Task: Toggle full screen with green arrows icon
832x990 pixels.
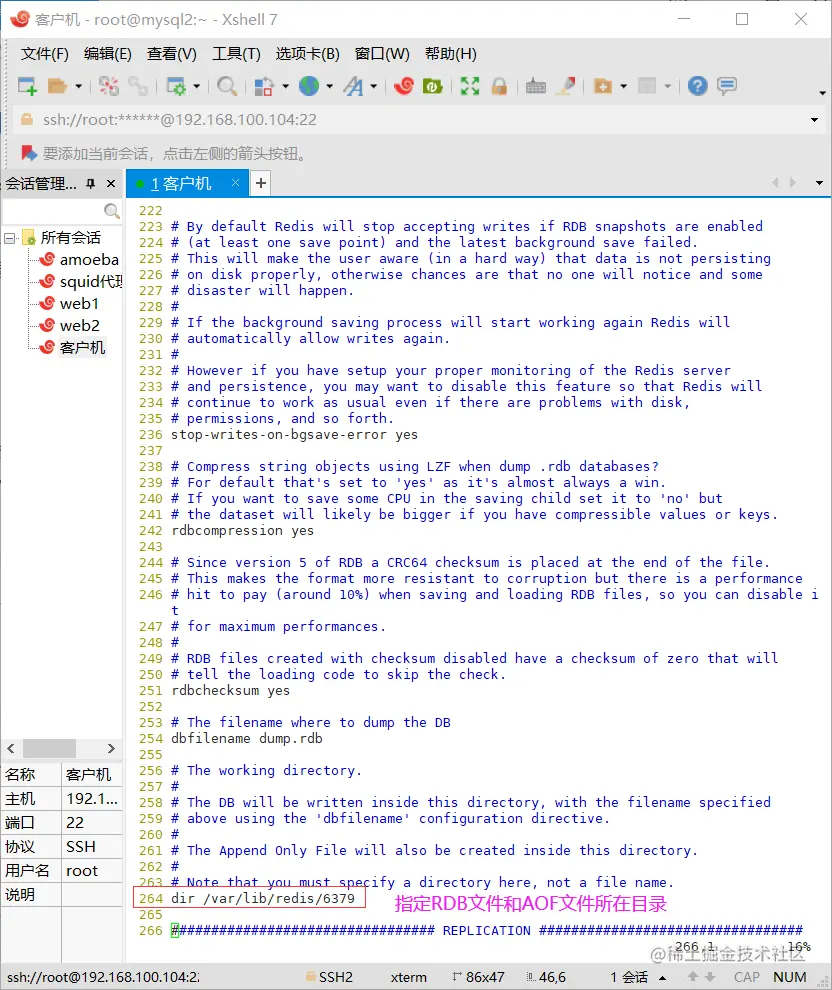Action: click(470, 86)
